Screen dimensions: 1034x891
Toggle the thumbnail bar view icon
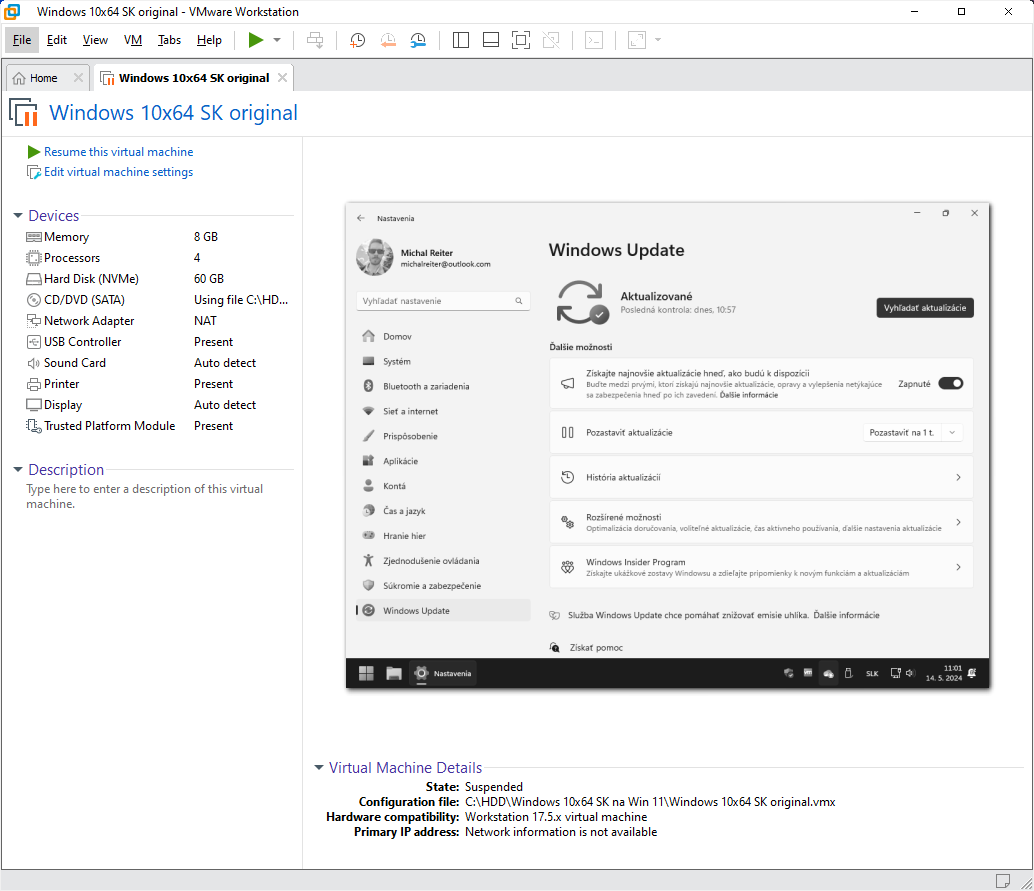(x=490, y=40)
